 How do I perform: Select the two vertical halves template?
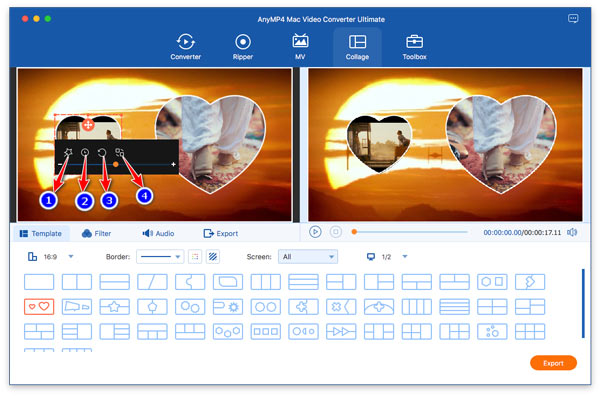[x=77, y=282]
